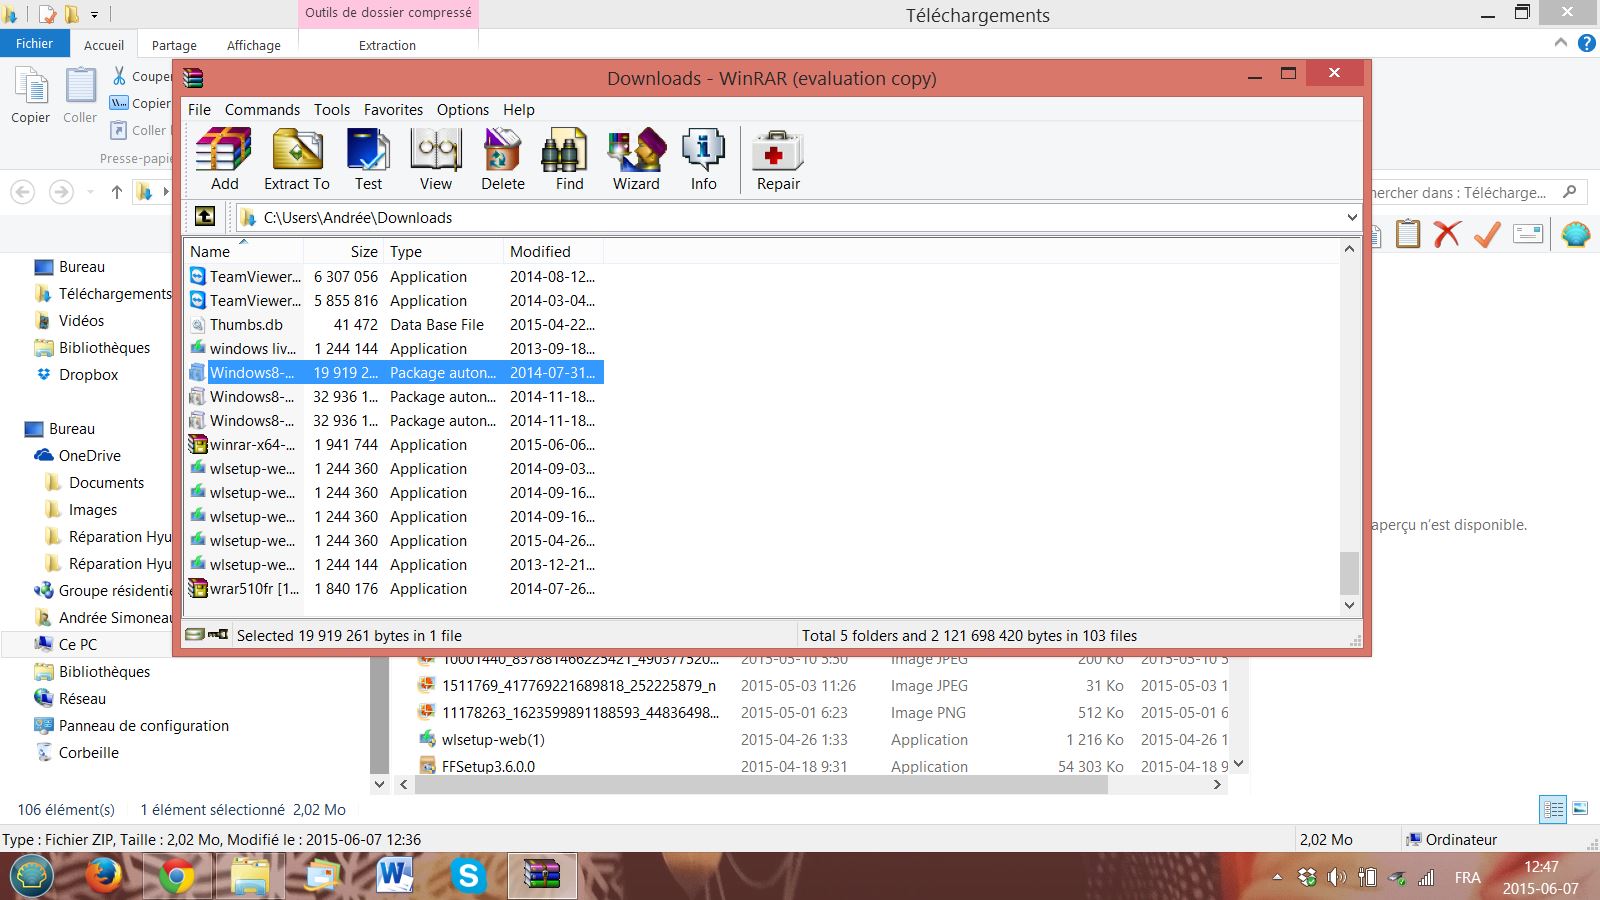Open Skype from the taskbar
This screenshot has height=900, width=1600.
click(468, 877)
